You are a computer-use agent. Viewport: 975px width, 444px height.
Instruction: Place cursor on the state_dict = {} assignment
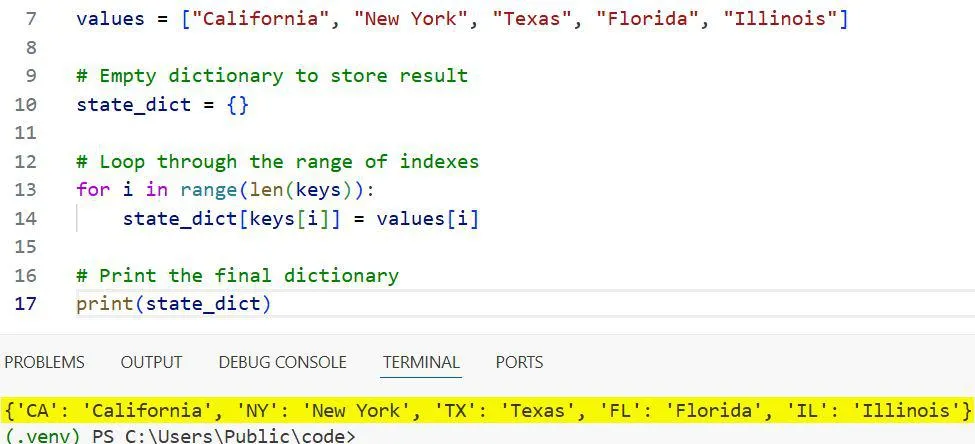click(x=162, y=104)
